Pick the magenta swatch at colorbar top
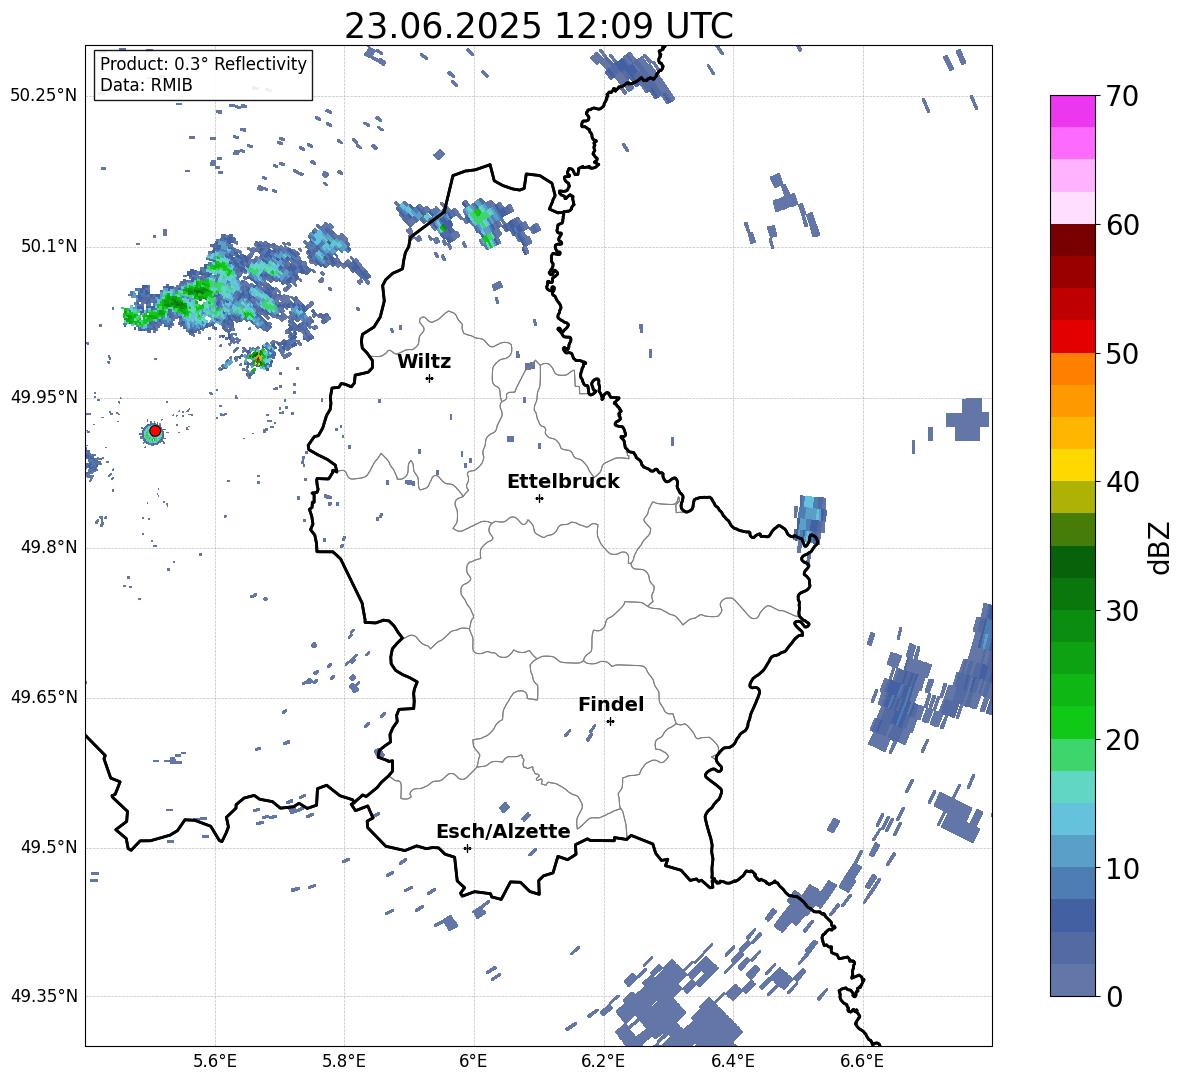 1072,112
